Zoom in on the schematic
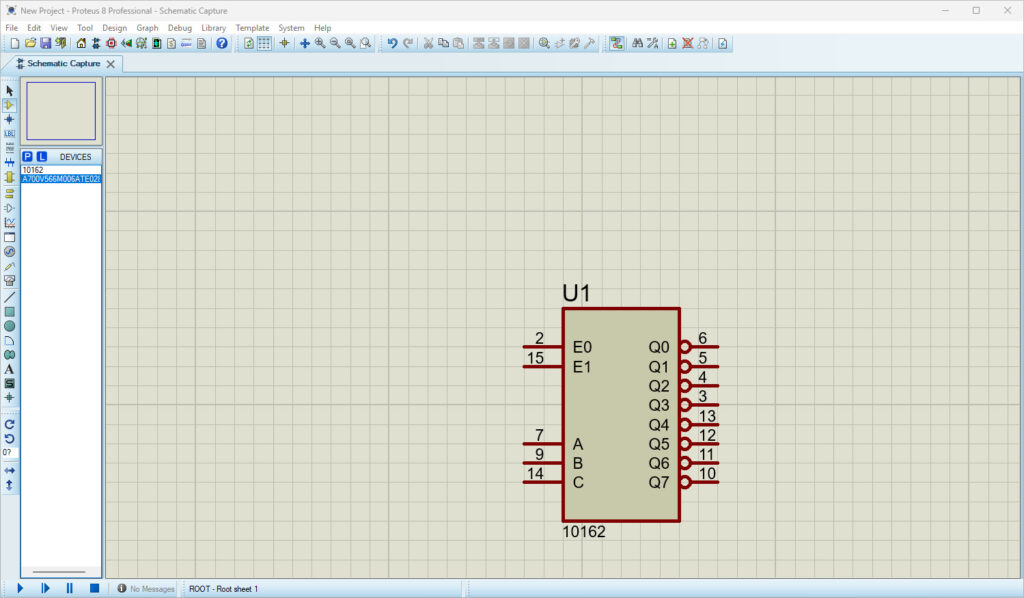Image resolution: width=1024 pixels, height=598 pixels. point(320,44)
